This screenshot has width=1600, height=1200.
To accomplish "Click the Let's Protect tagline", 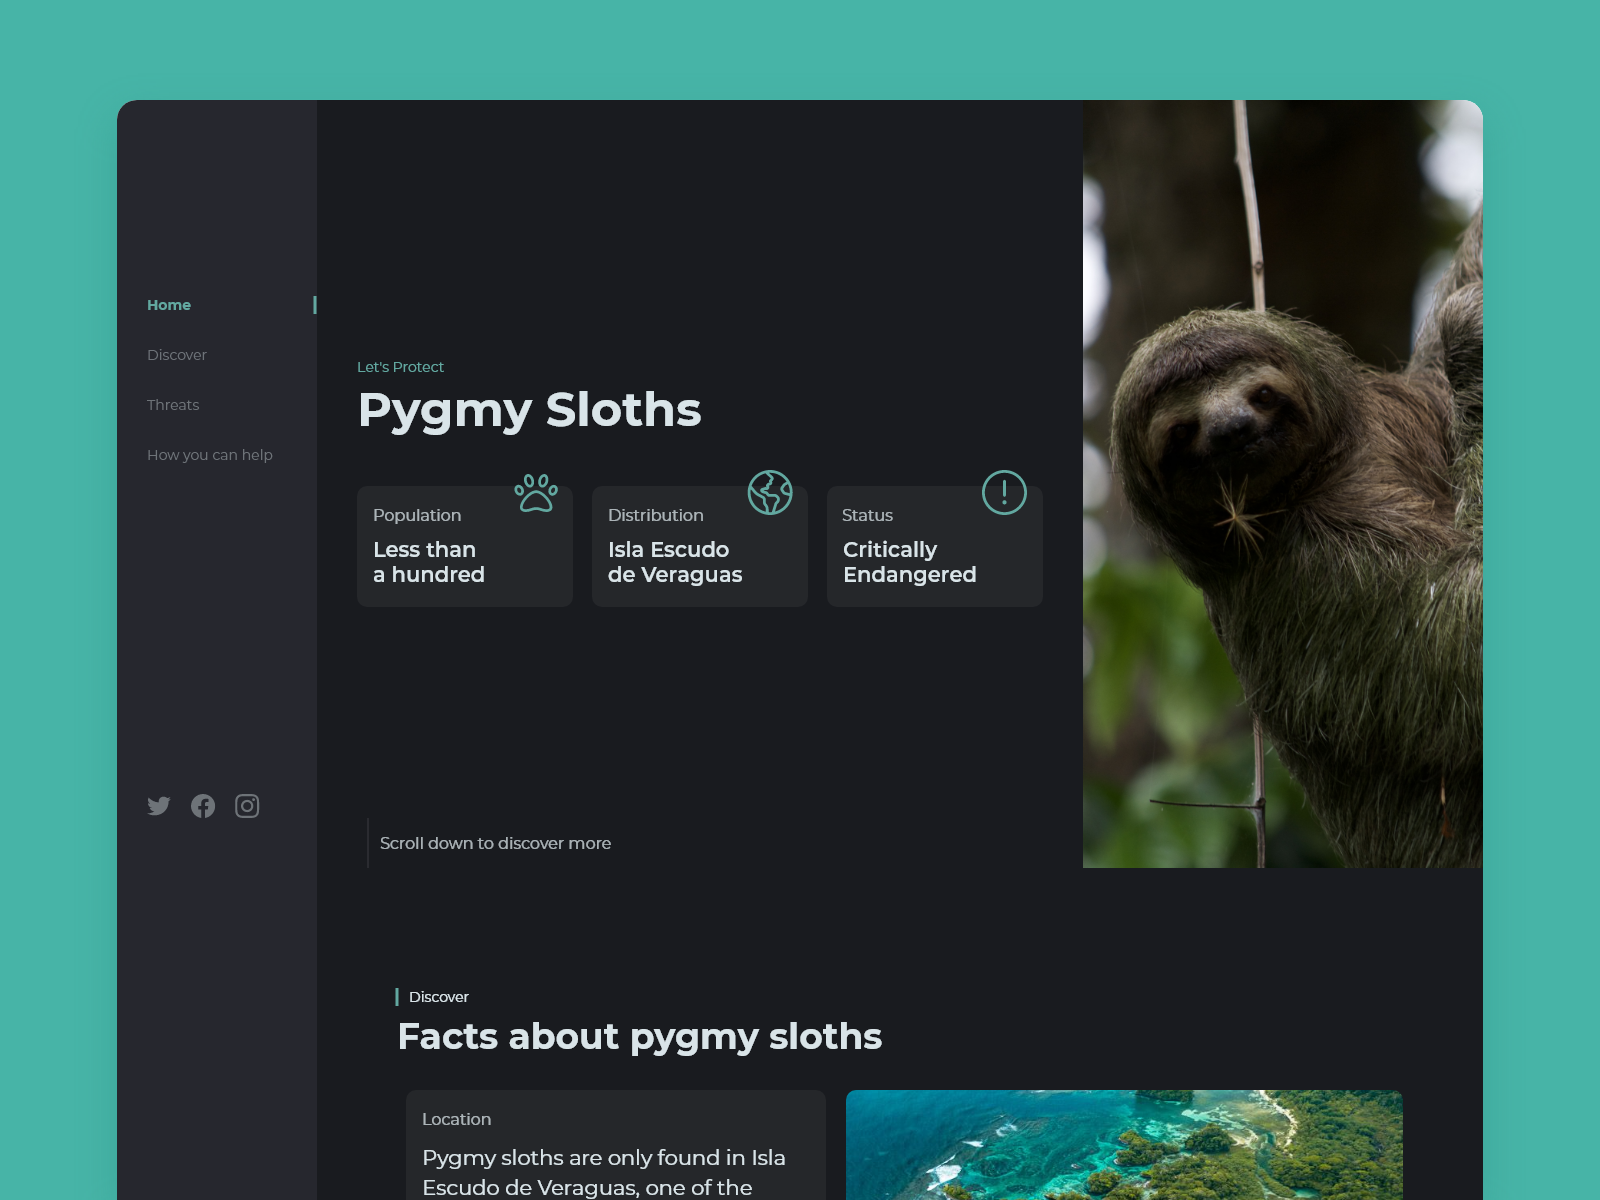I will [400, 367].
